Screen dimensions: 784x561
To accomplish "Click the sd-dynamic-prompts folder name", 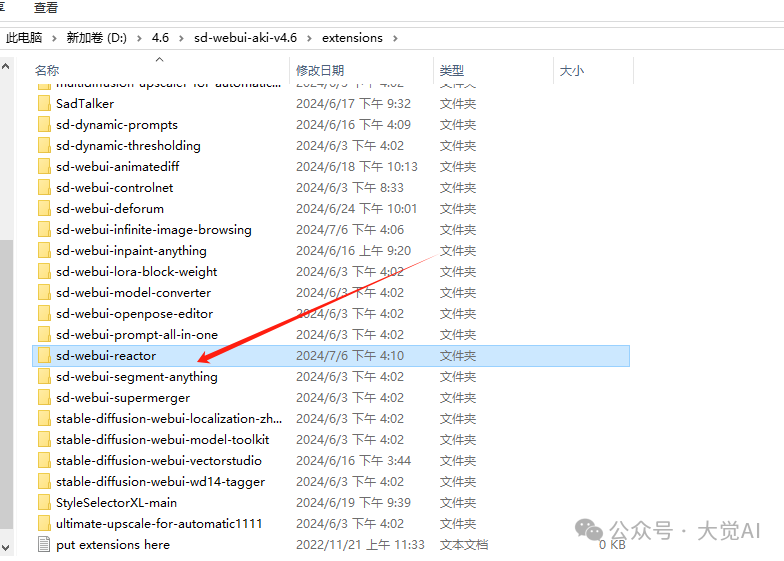I will tap(117, 124).
